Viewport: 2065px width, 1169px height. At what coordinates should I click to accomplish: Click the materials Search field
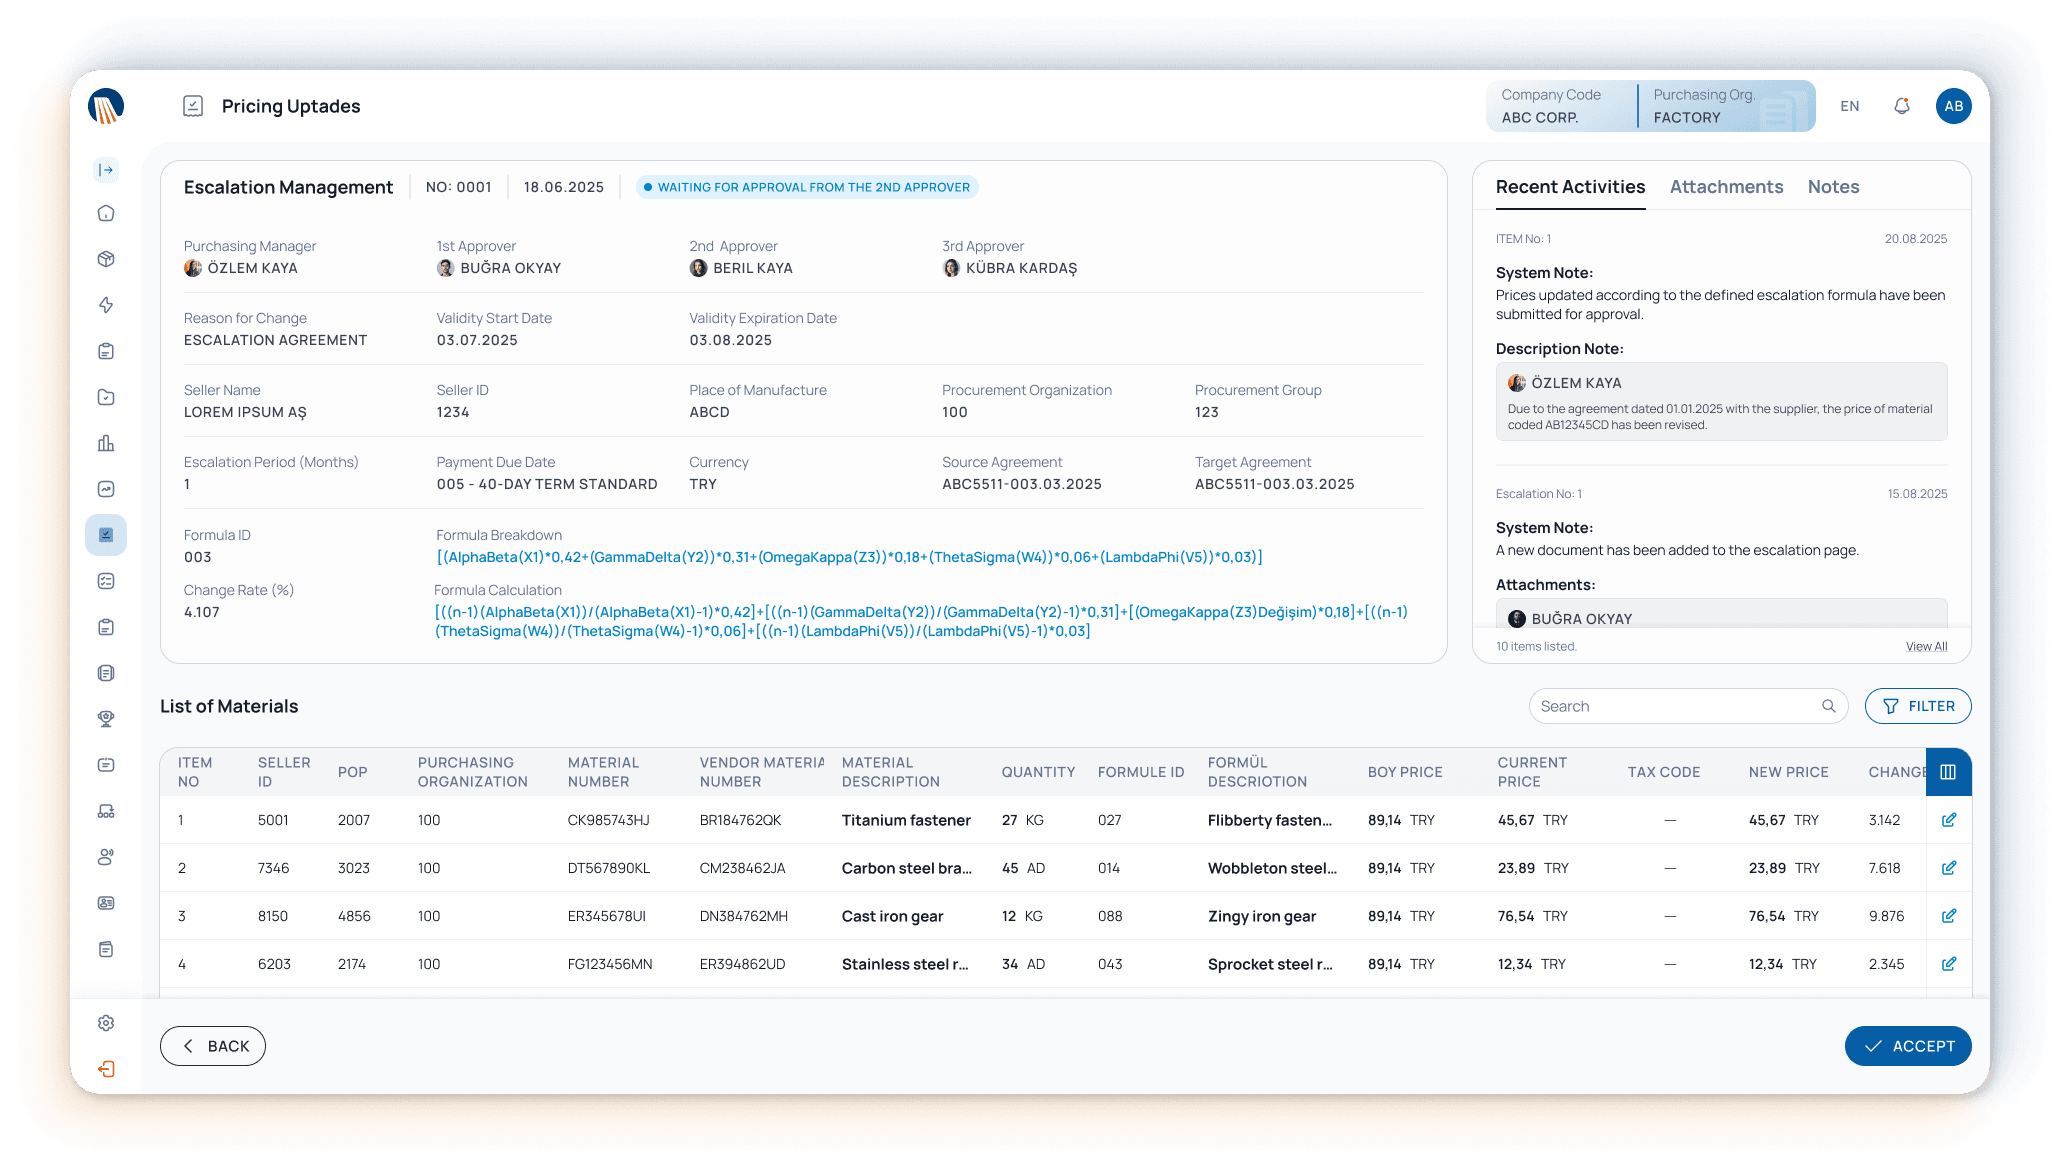coord(1688,706)
